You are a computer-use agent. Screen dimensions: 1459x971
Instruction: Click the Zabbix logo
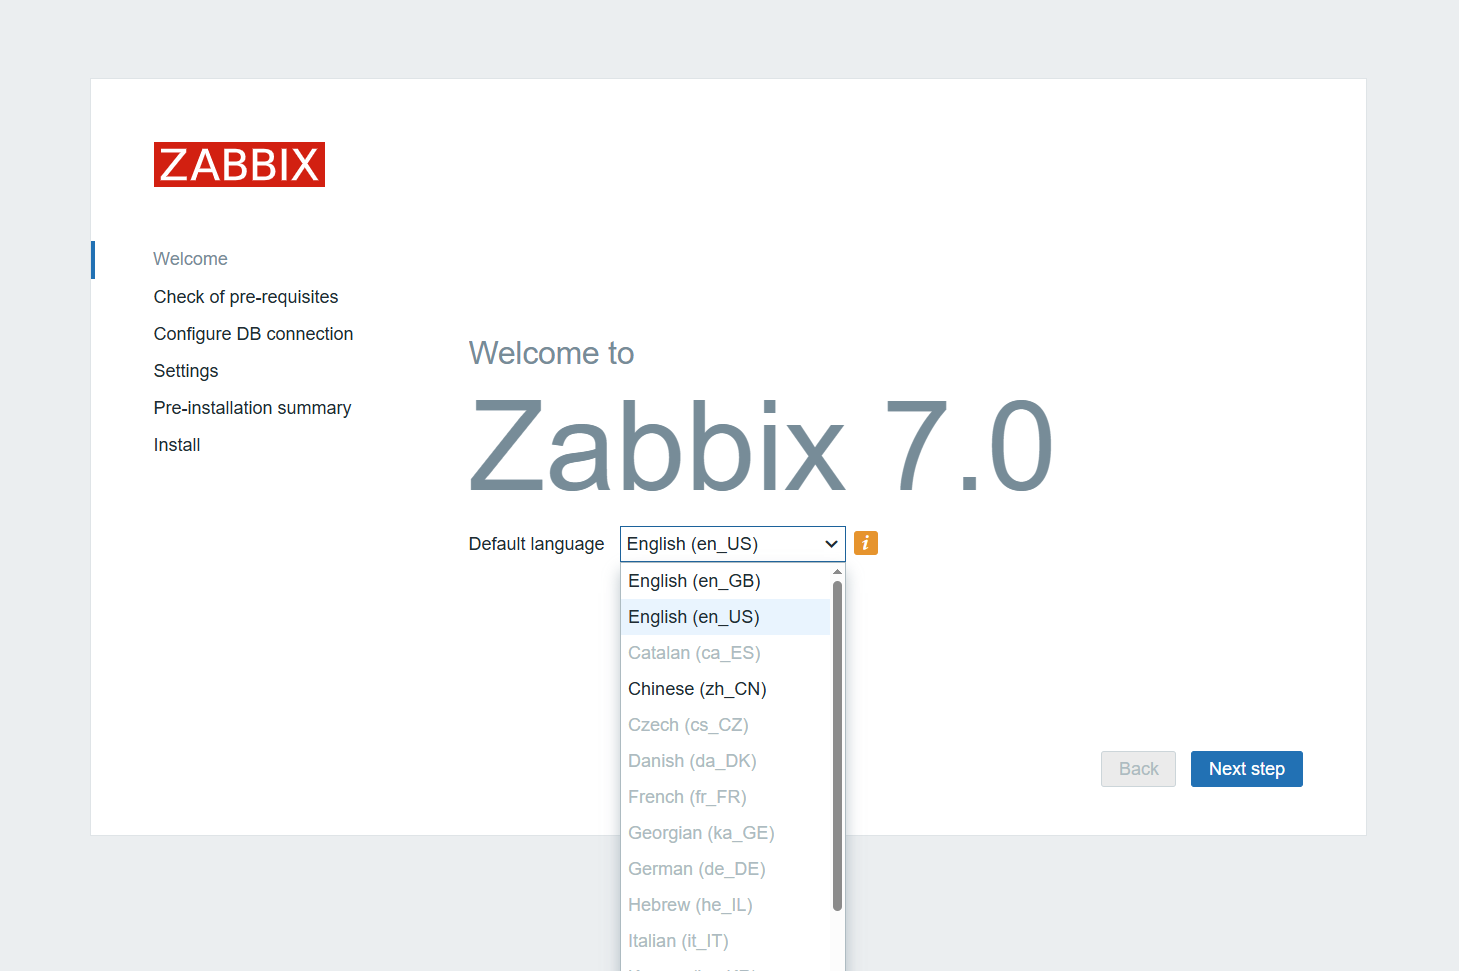tap(239, 165)
